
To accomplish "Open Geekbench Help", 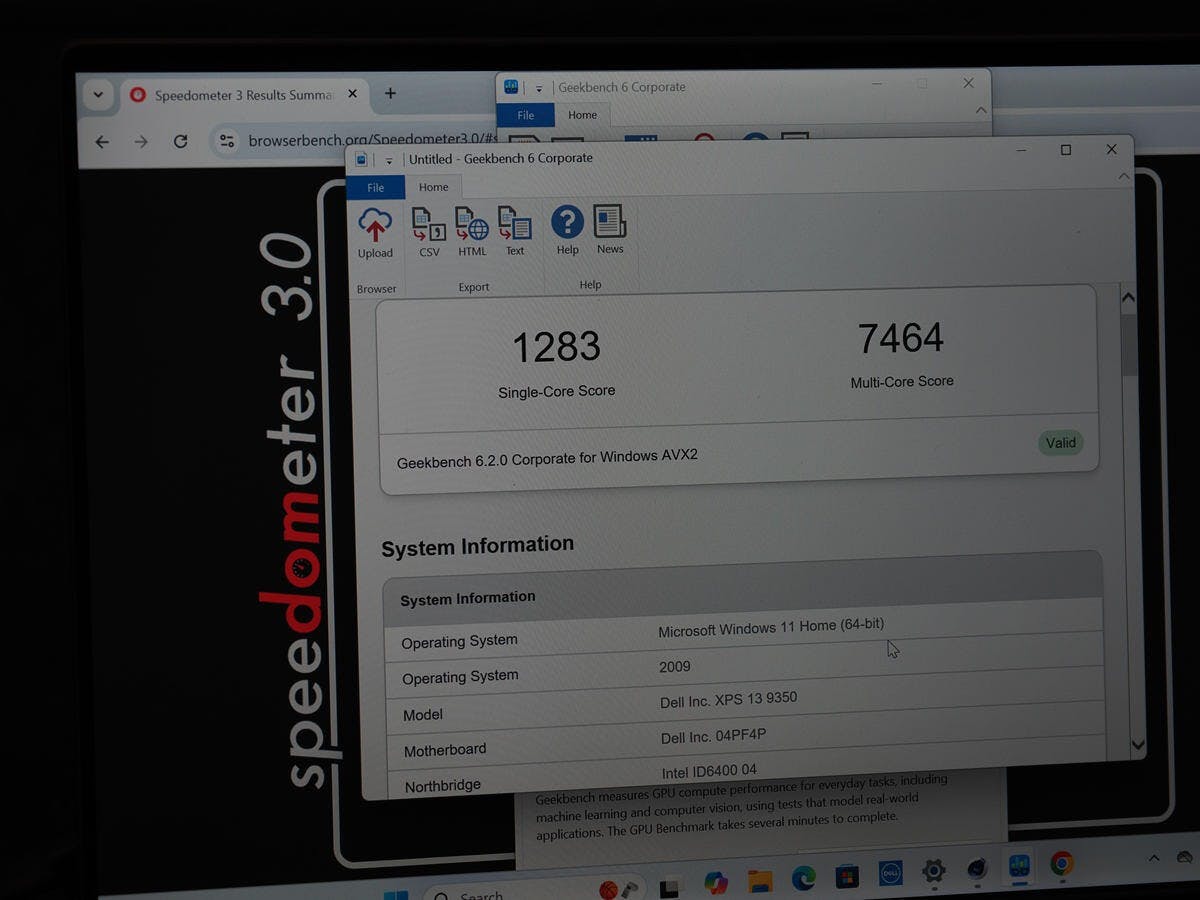I will pyautogui.click(x=567, y=230).
